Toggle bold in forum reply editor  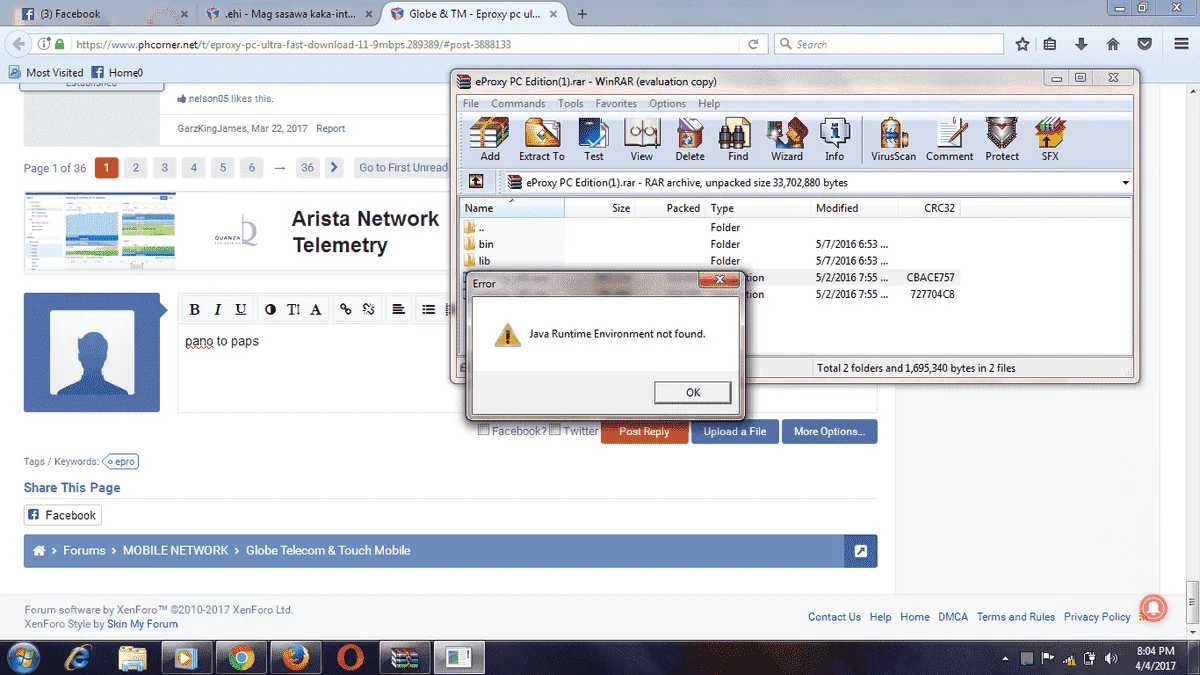(195, 310)
